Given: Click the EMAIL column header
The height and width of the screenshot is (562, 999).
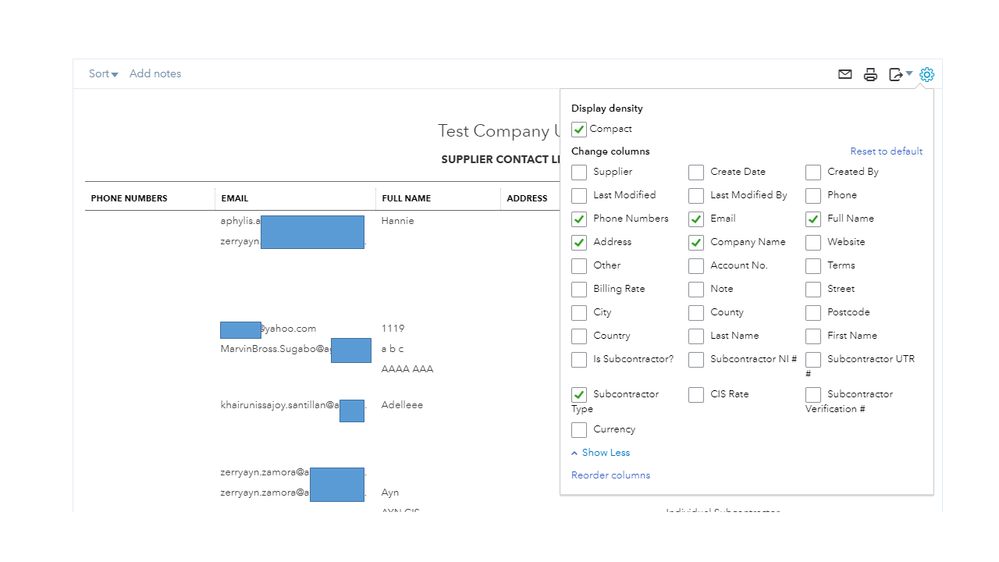Looking at the screenshot, I should [235, 198].
